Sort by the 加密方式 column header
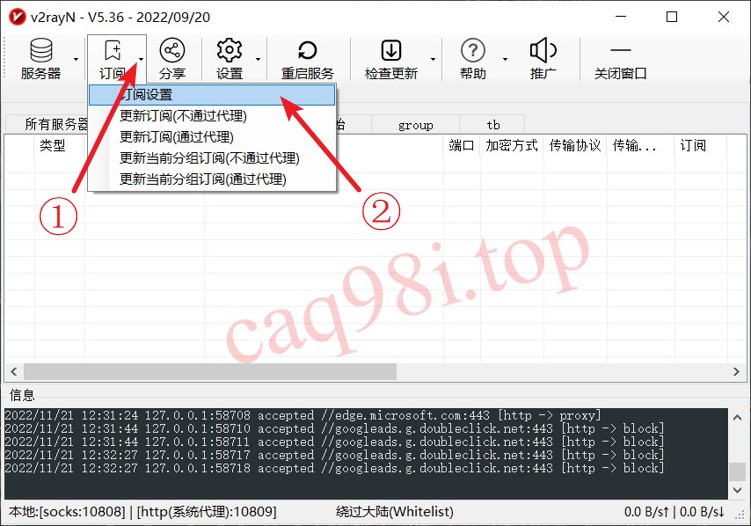The image size is (751, 526). tap(512, 145)
